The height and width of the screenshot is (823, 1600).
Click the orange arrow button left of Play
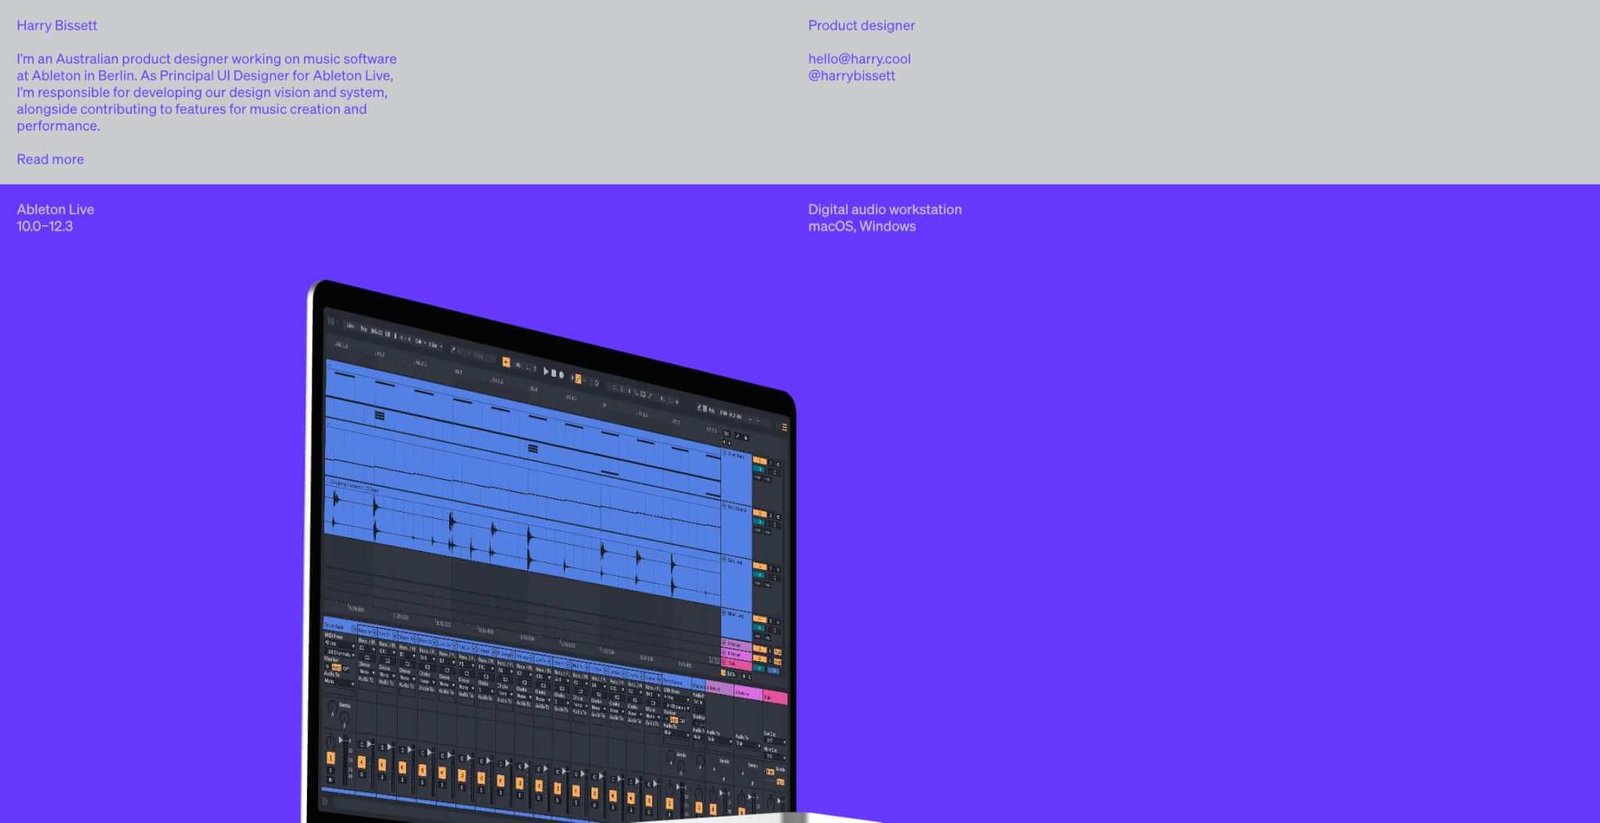coord(506,362)
